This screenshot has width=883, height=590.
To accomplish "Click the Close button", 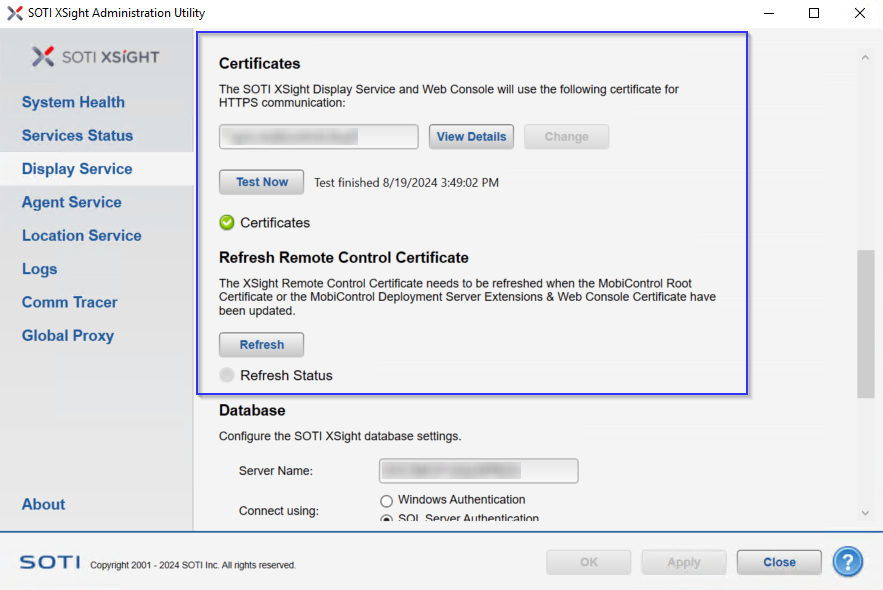I will pos(779,562).
